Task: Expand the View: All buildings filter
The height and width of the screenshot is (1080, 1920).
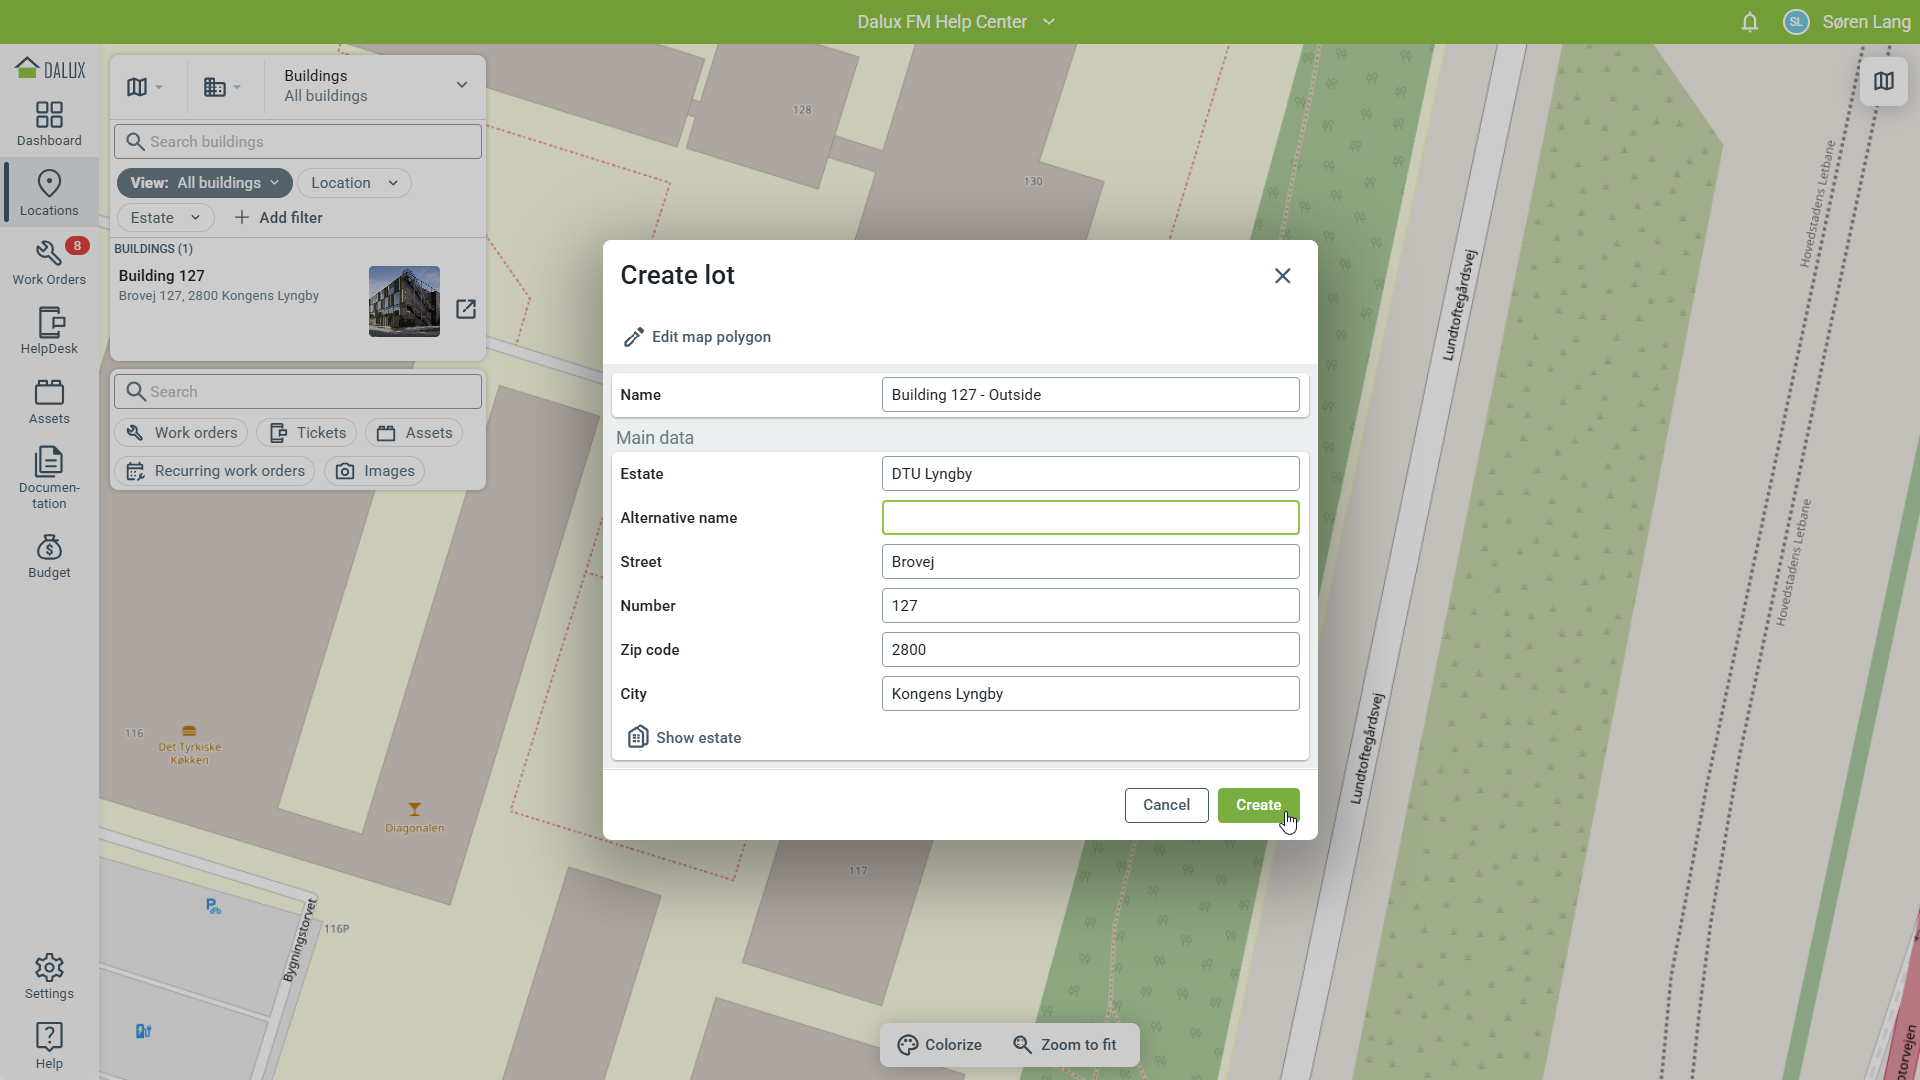Action: tap(204, 183)
